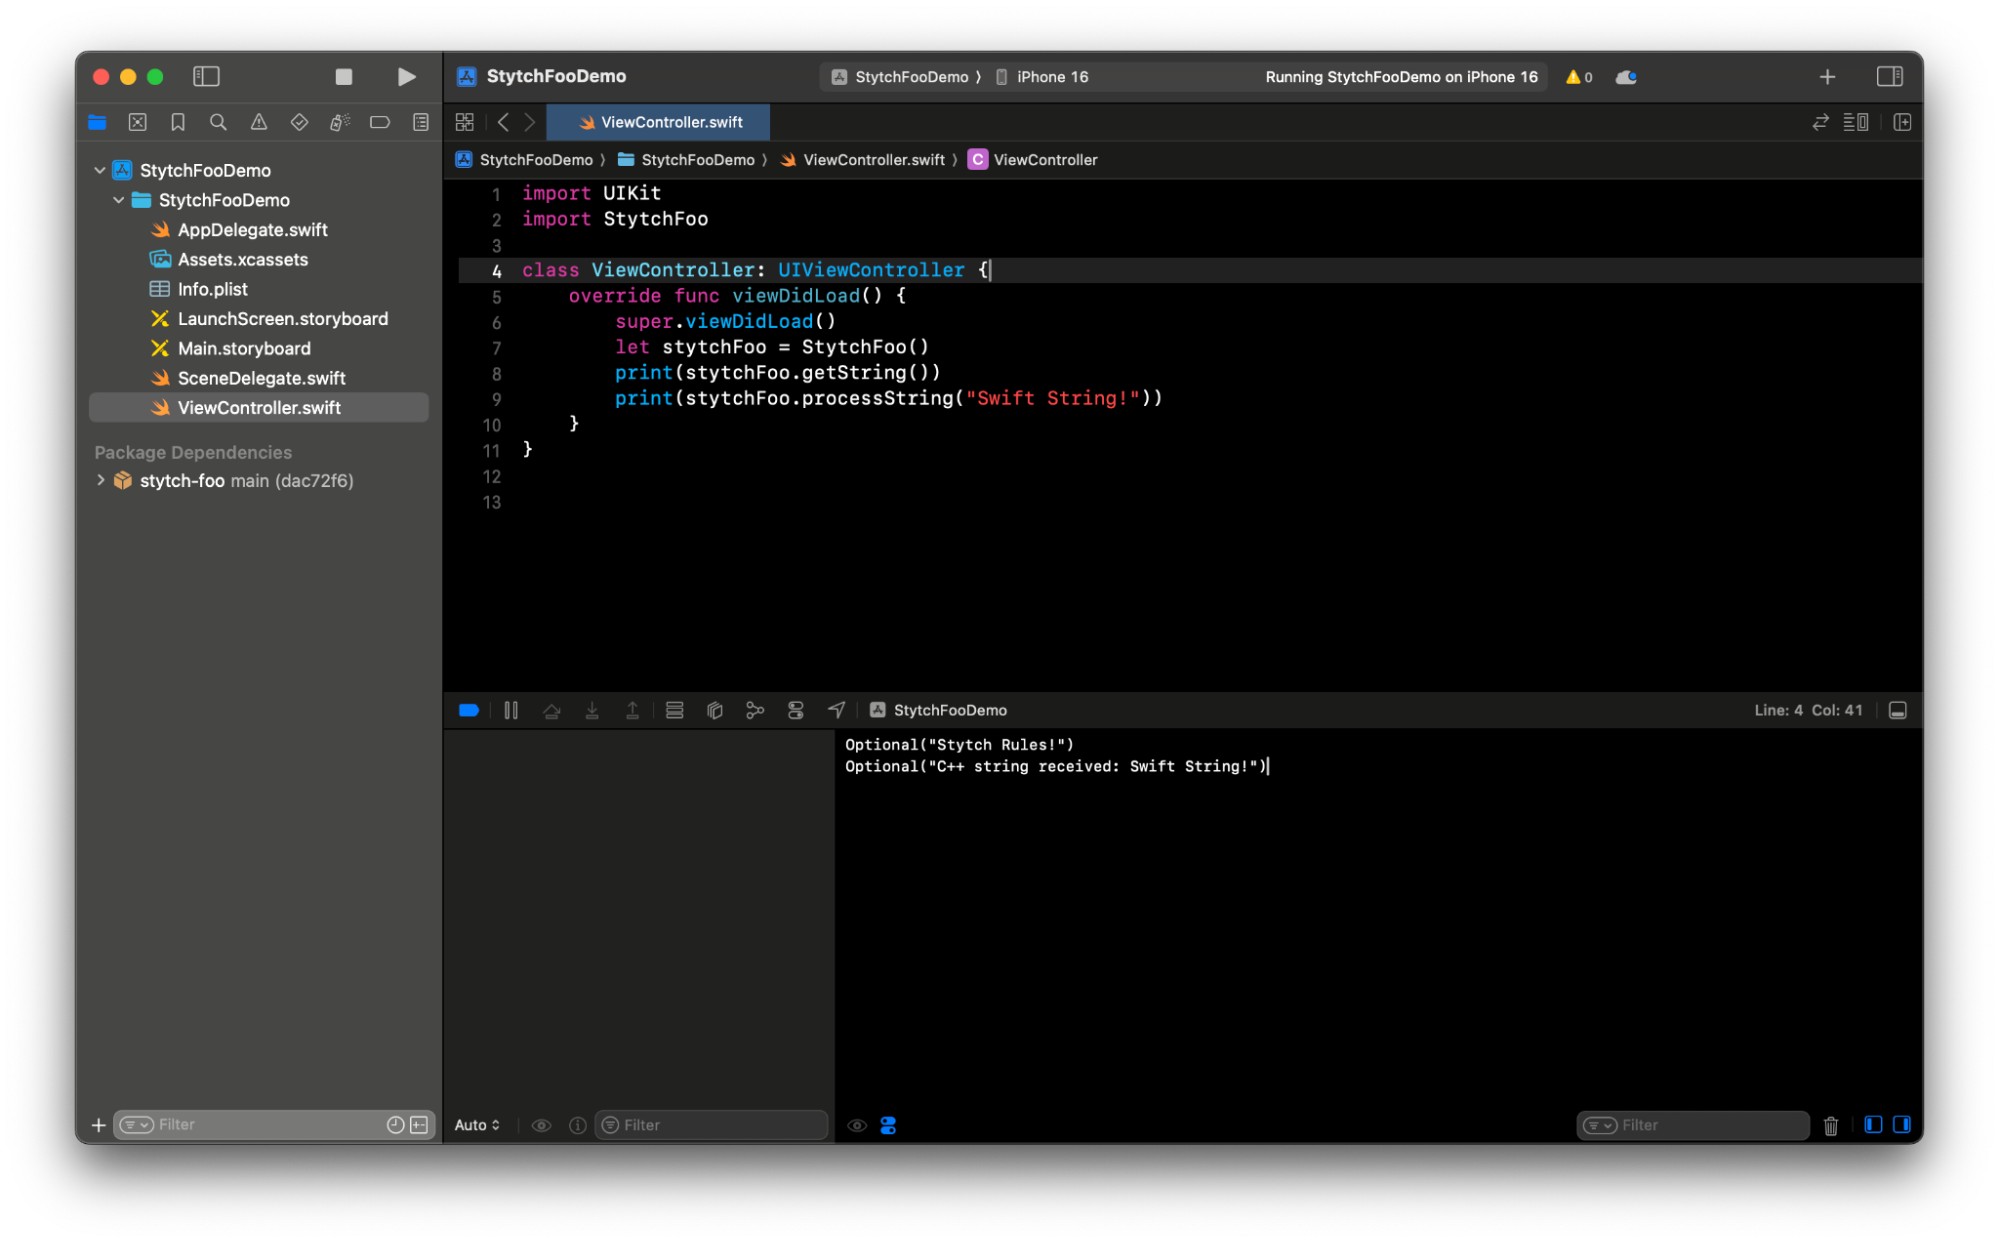Click the Step Over button
Viewport: 1999px width, 1244px height.
[551, 710]
